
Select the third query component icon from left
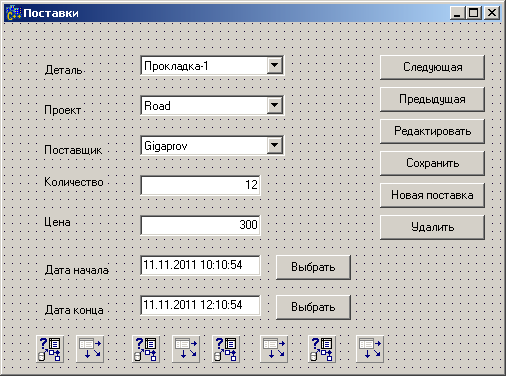(226, 349)
